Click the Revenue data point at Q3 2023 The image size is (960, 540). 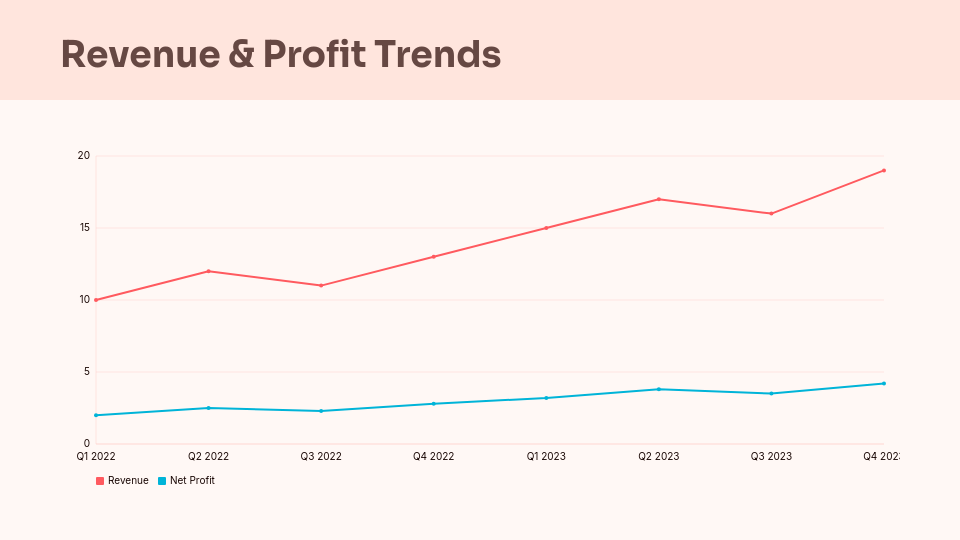771,213
